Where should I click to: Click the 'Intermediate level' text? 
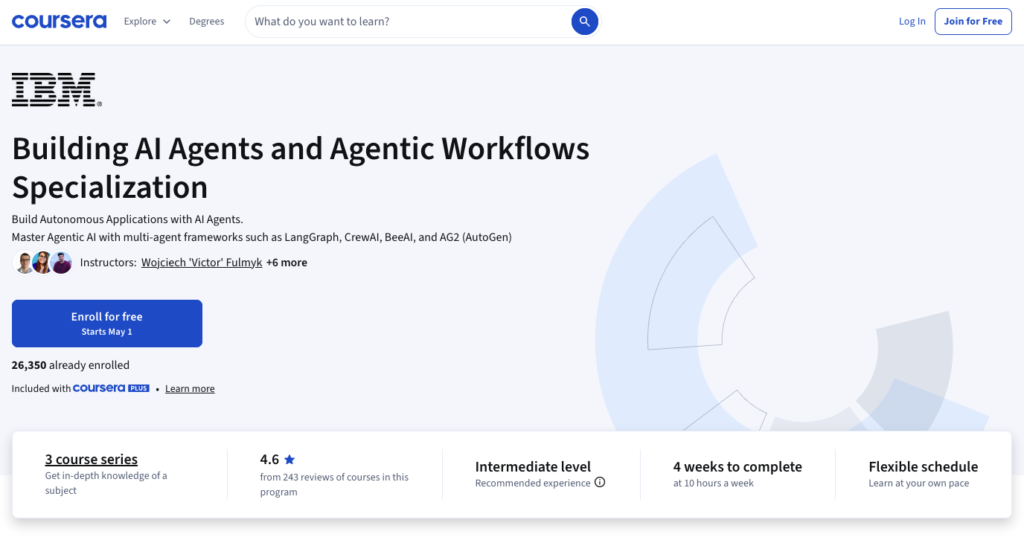tap(533, 466)
